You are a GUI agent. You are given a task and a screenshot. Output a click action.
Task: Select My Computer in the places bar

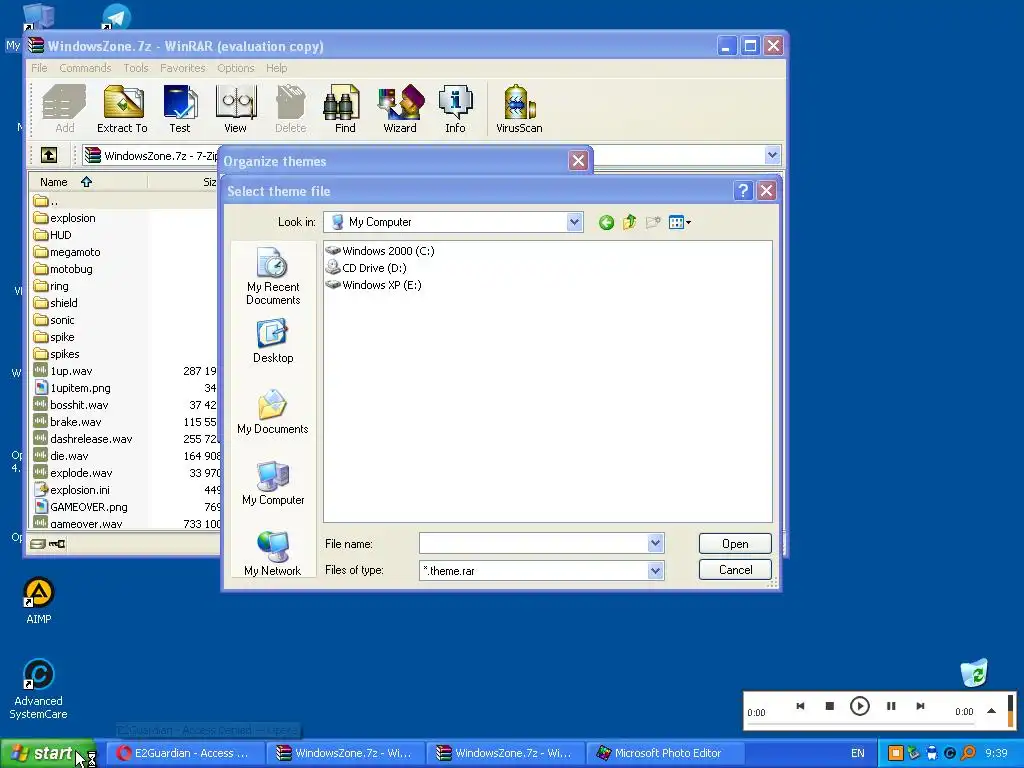pyautogui.click(x=273, y=483)
